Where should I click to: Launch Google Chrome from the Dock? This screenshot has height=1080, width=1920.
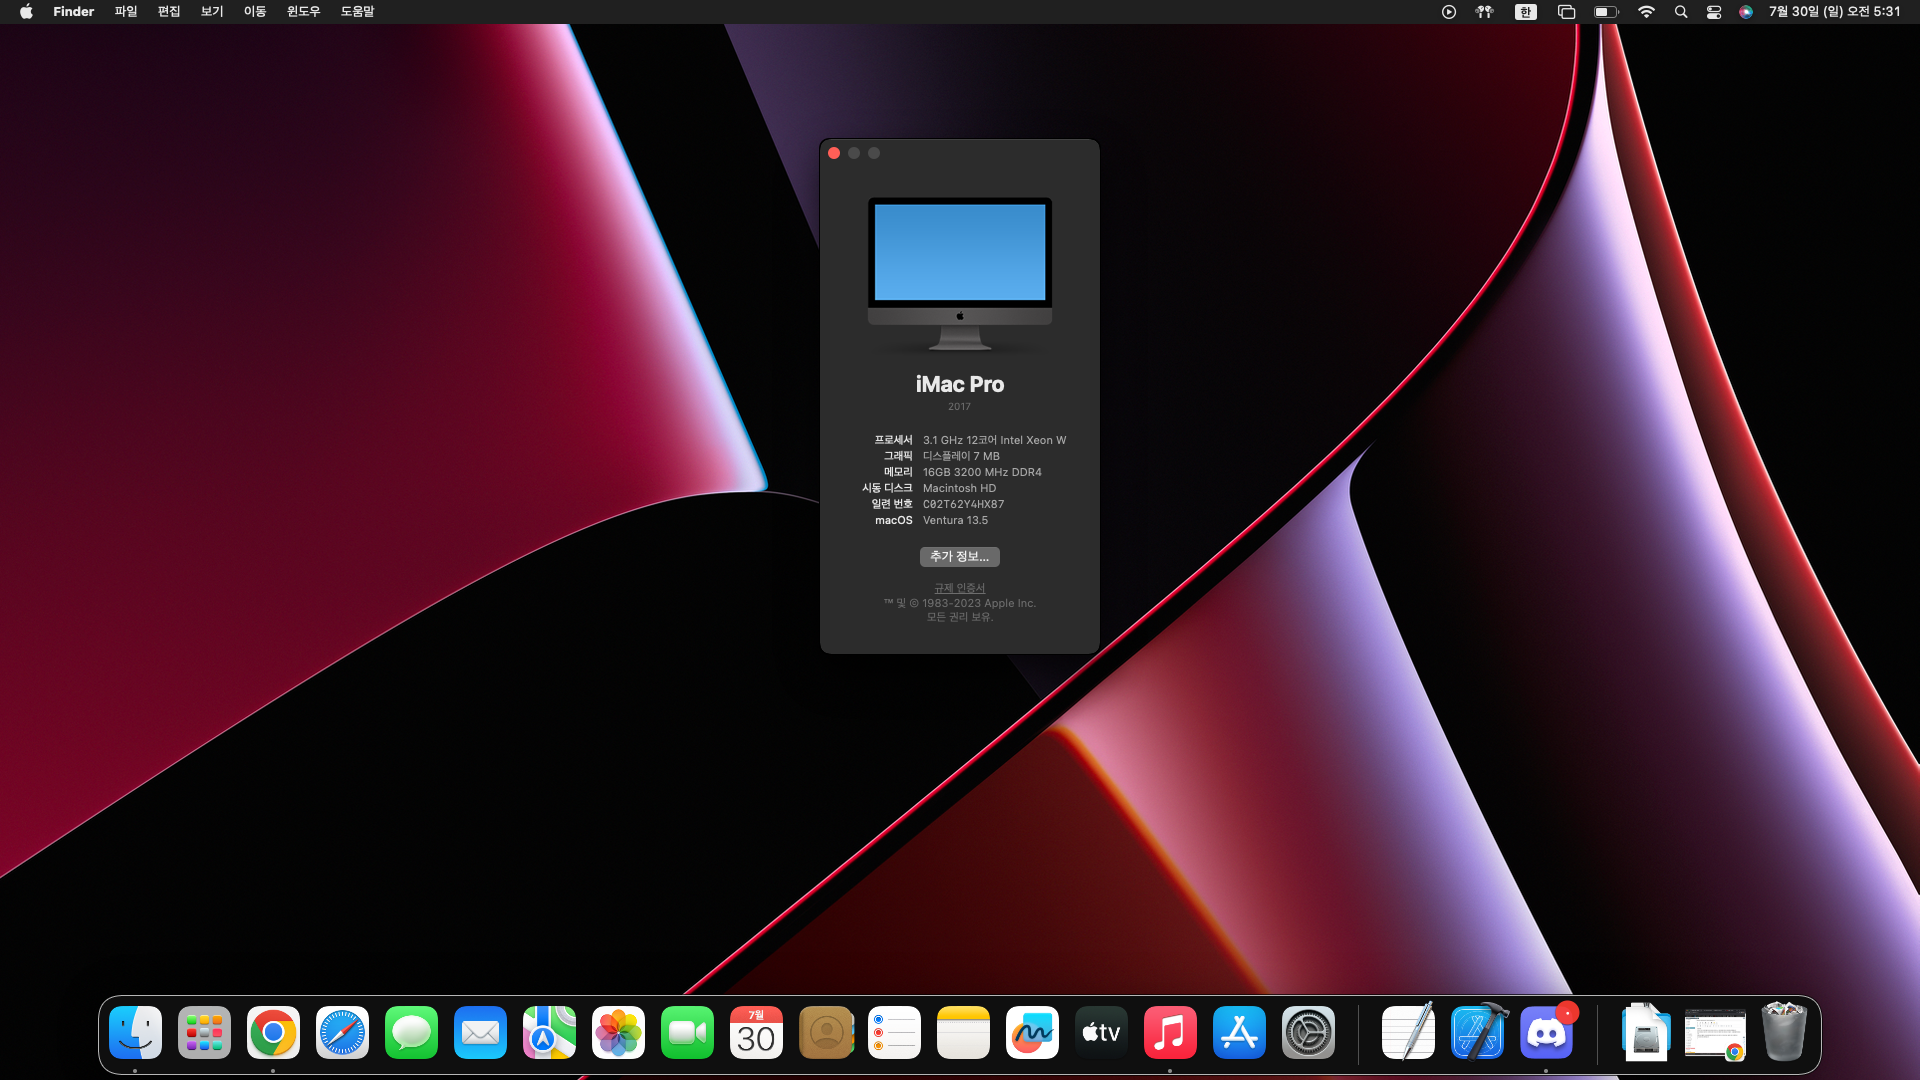click(x=273, y=1033)
